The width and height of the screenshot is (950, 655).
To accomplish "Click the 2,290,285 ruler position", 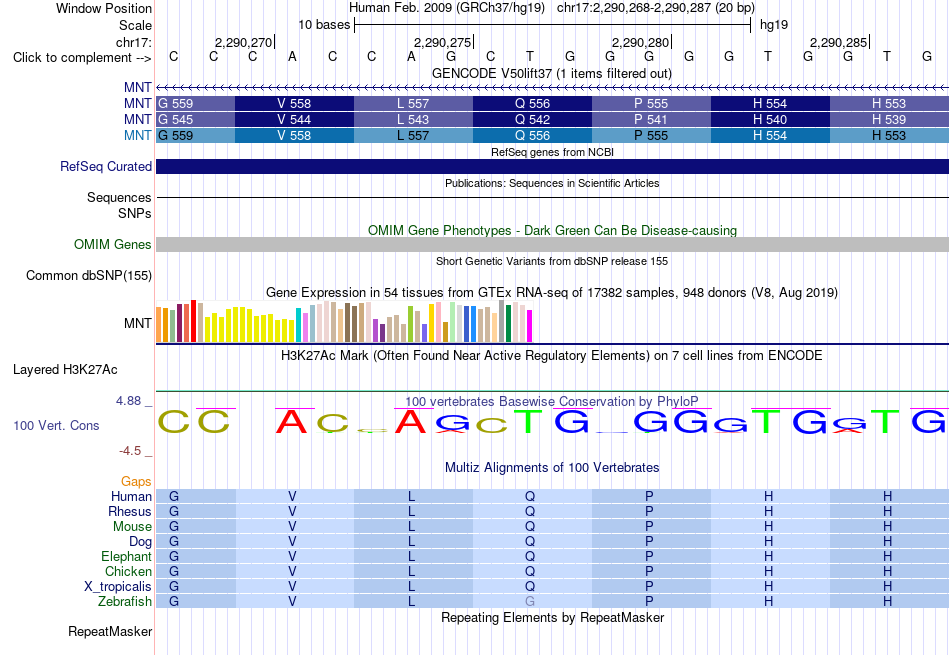I will (x=839, y=42).
